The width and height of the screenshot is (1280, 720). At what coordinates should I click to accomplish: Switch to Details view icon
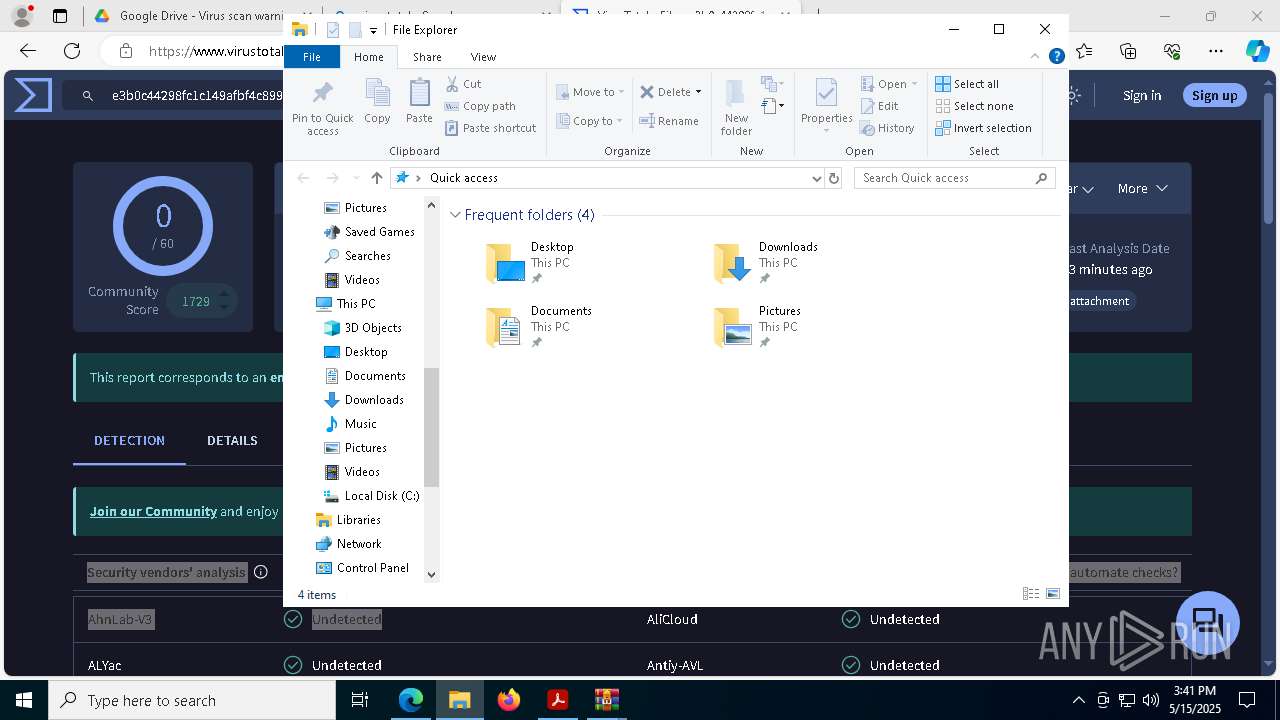click(1031, 594)
